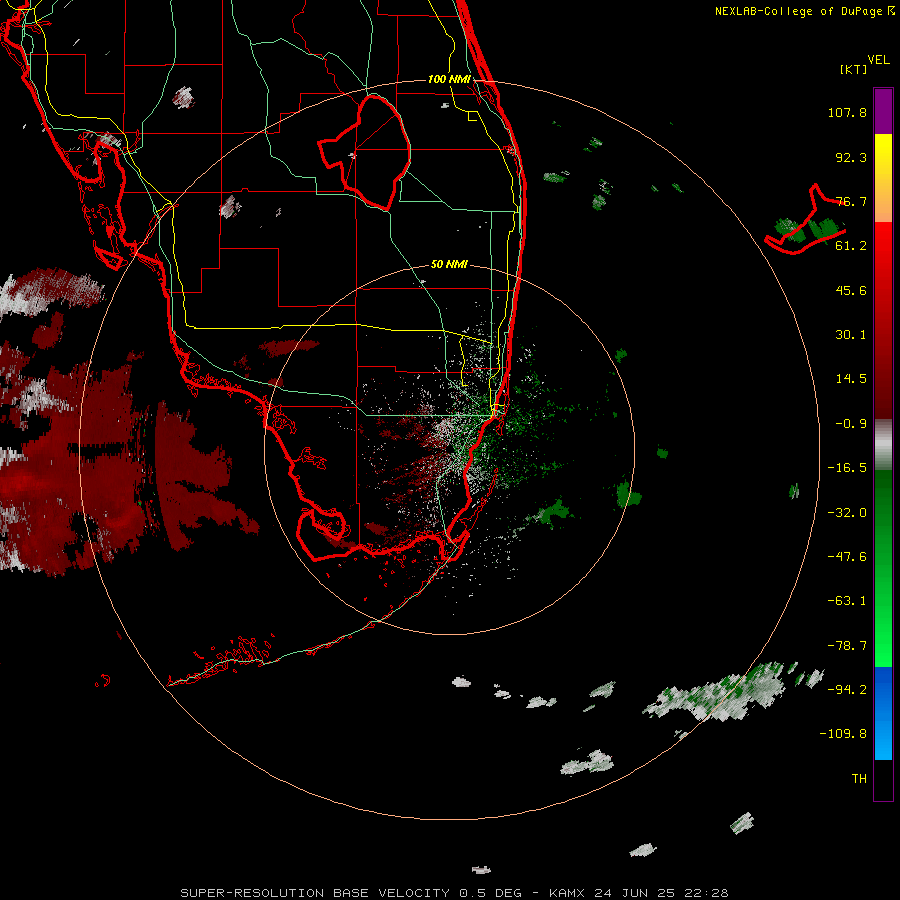Pick the blue segment of velocity scale
Screen dimensions: 900x900
click(883, 713)
